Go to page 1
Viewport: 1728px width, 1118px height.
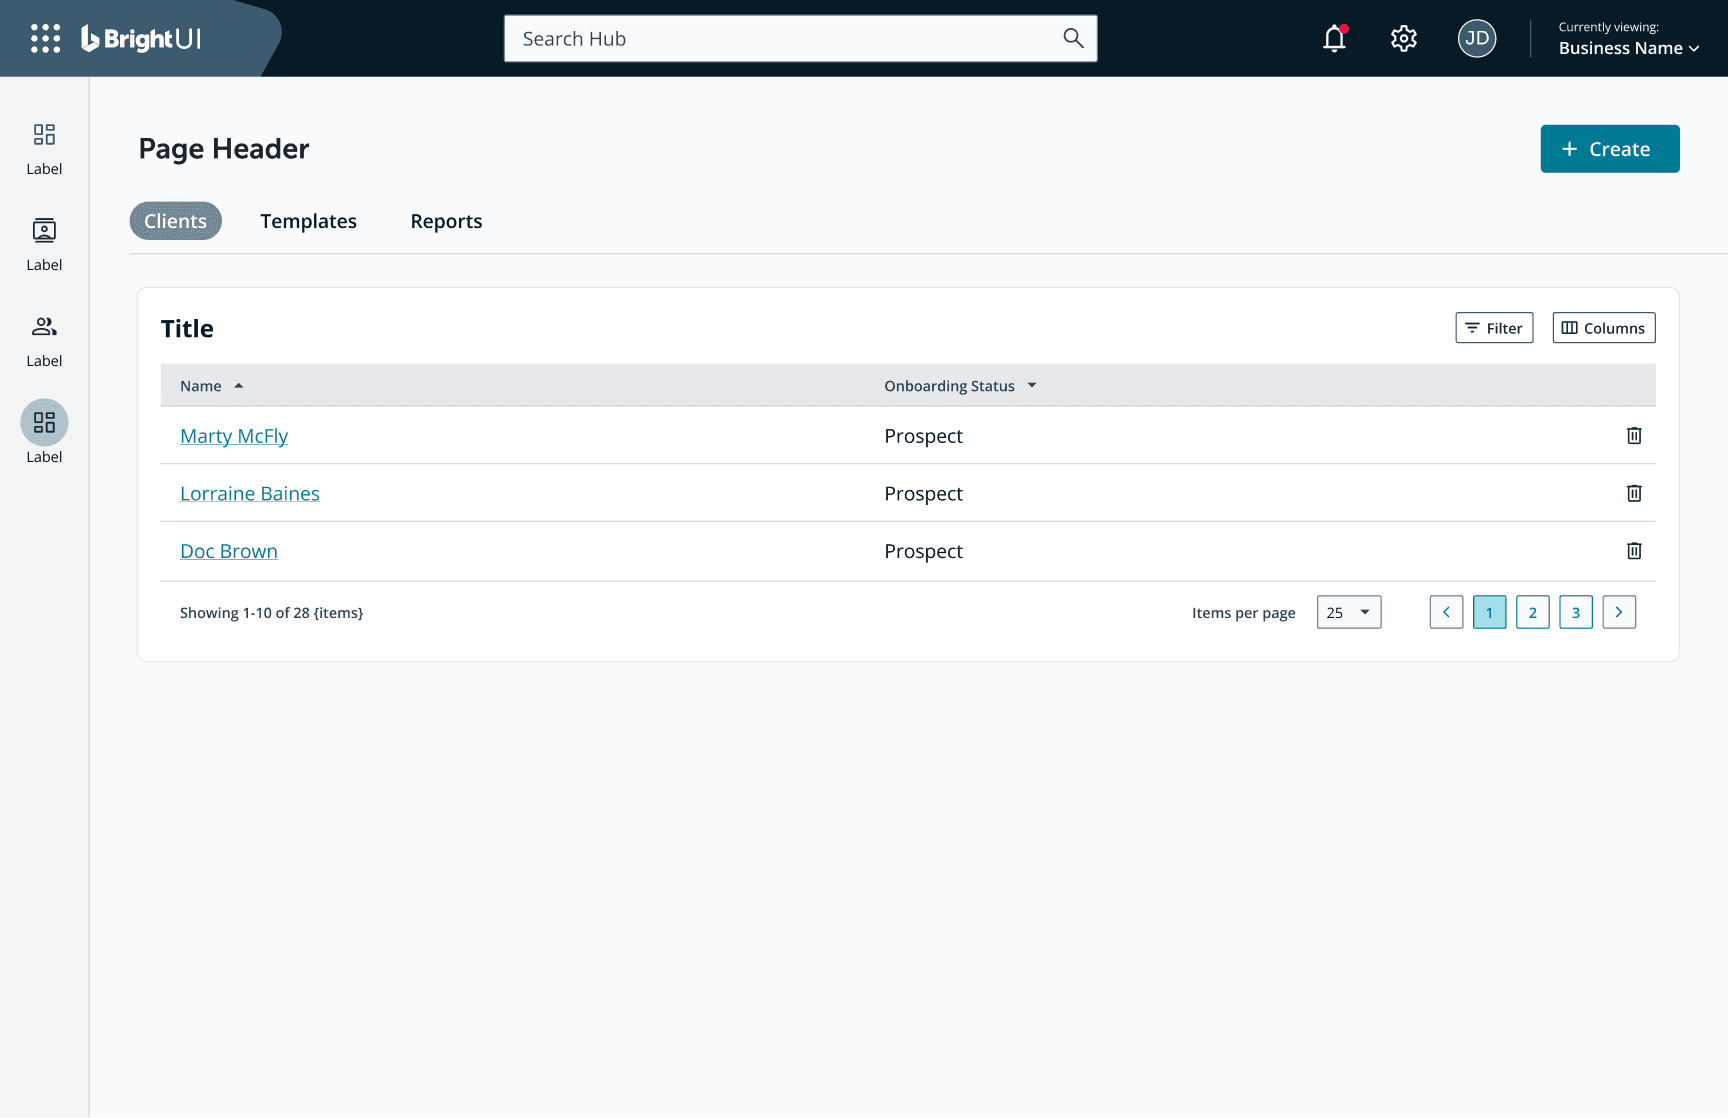(x=1489, y=612)
